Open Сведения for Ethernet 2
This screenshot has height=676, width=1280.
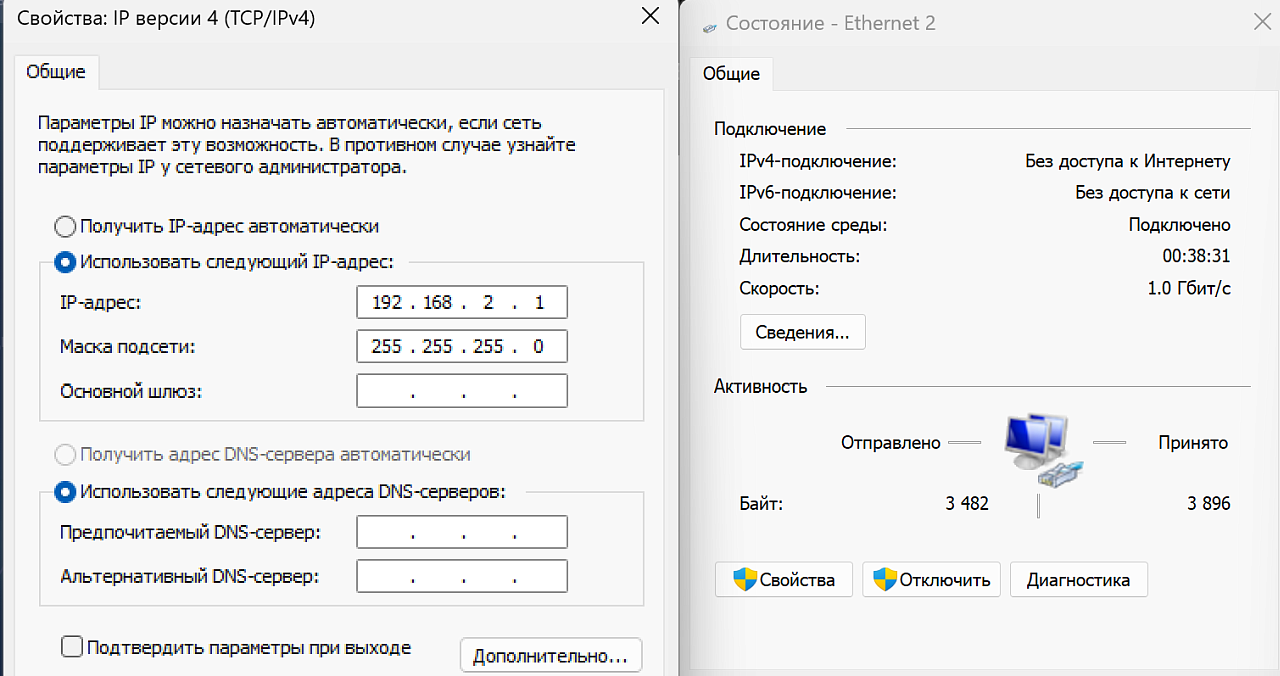coord(802,331)
